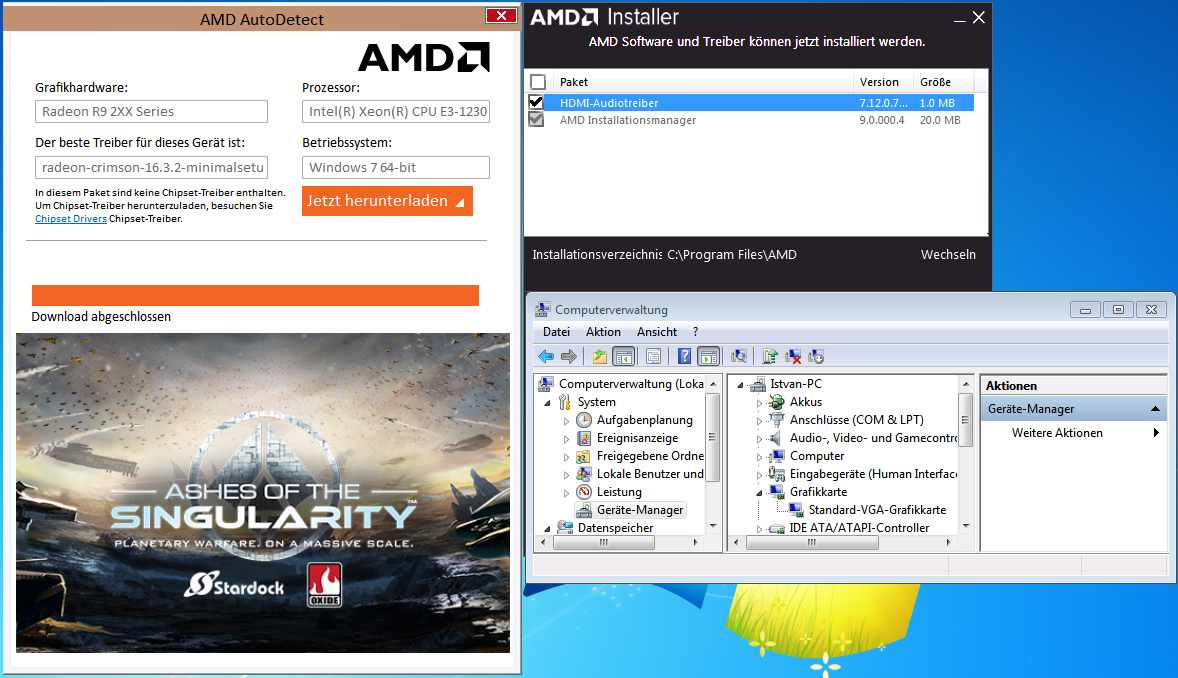The height and width of the screenshot is (678, 1178).
Task: Open the Properties toolbar icon
Action: click(x=654, y=356)
